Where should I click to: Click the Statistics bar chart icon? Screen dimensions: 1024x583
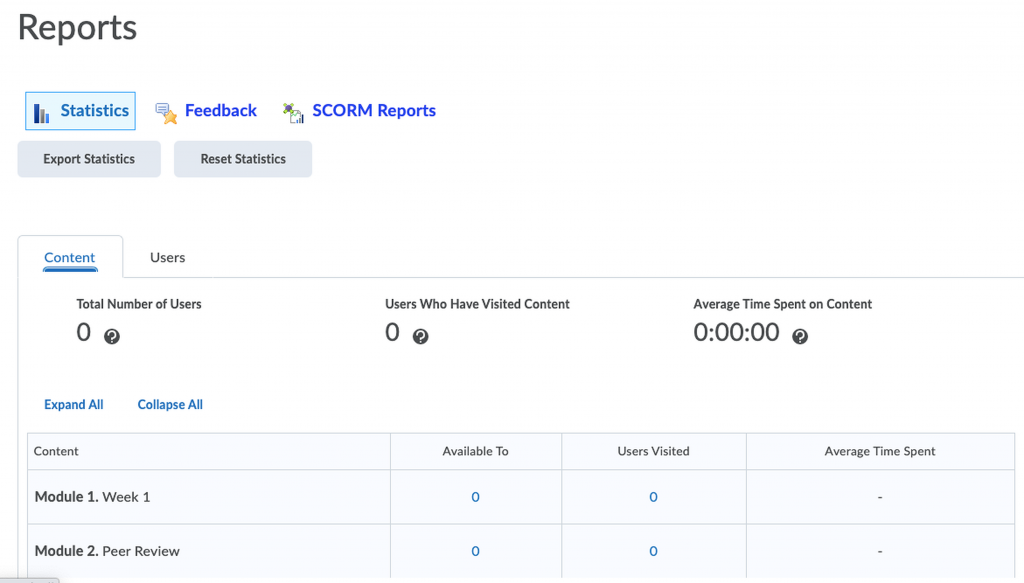click(41, 113)
